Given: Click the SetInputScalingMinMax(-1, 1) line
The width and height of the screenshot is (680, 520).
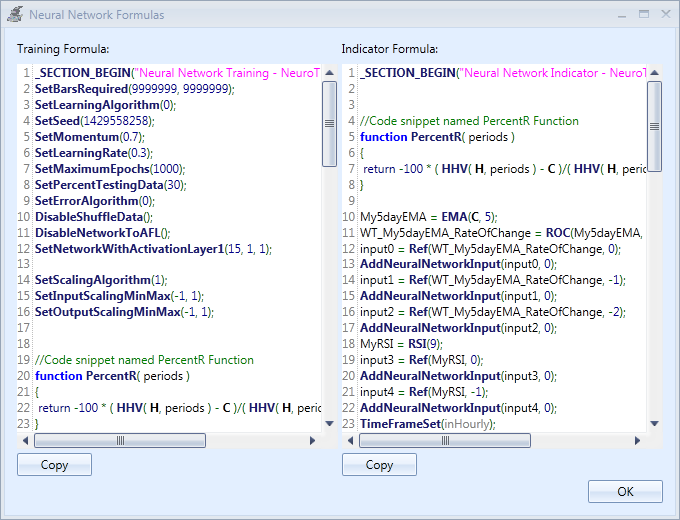Looking at the screenshot, I should click(x=119, y=296).
